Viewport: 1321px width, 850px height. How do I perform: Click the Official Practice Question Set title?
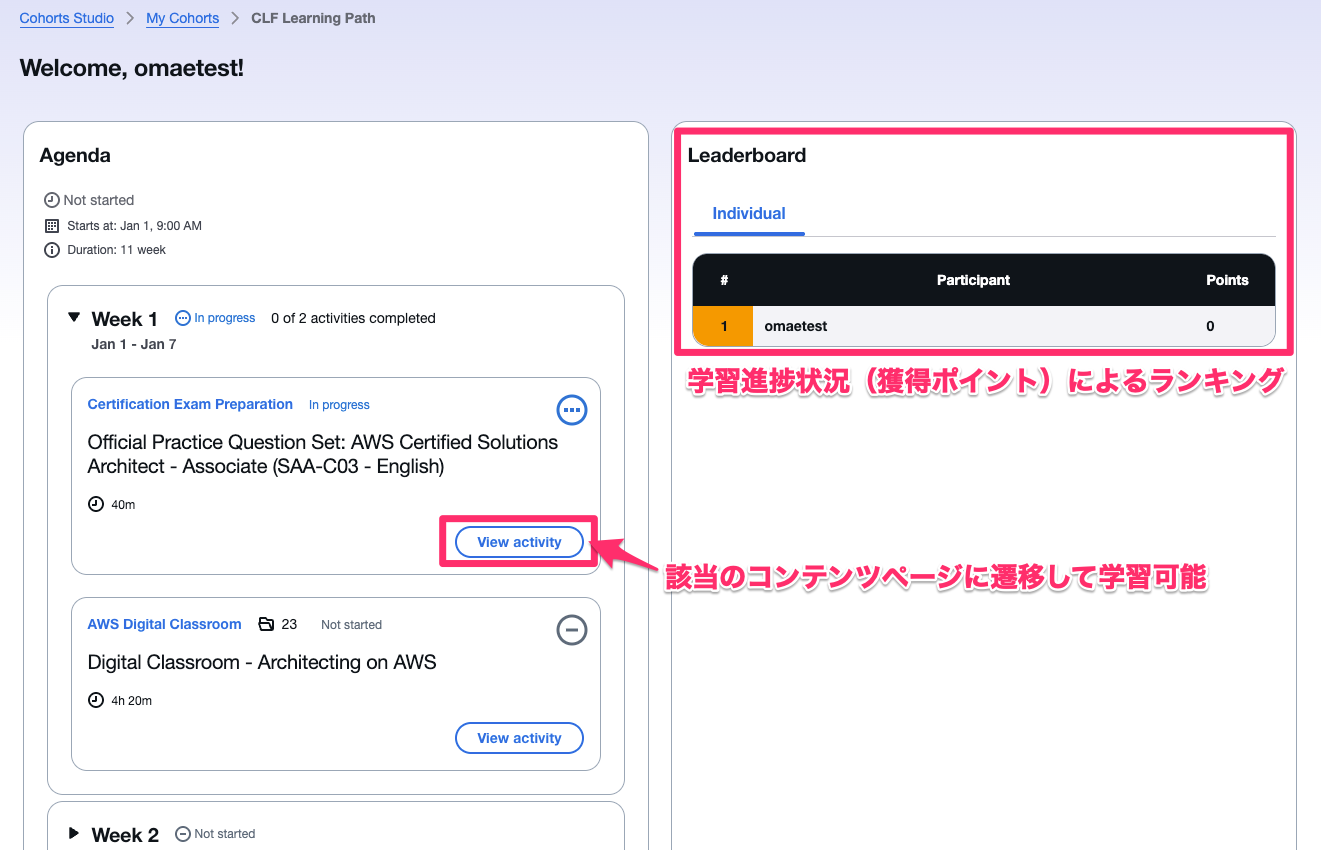click(323, 454)
